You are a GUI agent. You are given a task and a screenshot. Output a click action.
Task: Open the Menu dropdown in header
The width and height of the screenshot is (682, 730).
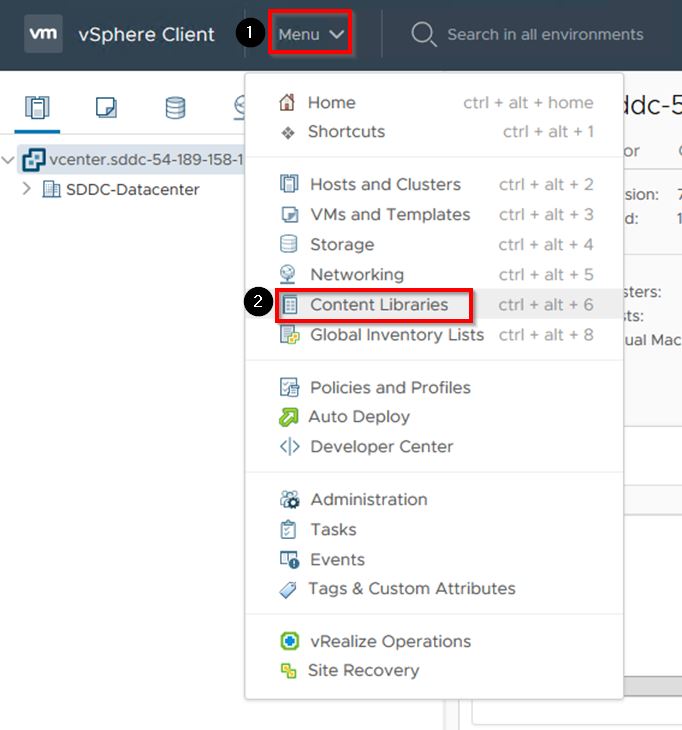(311, 34)
